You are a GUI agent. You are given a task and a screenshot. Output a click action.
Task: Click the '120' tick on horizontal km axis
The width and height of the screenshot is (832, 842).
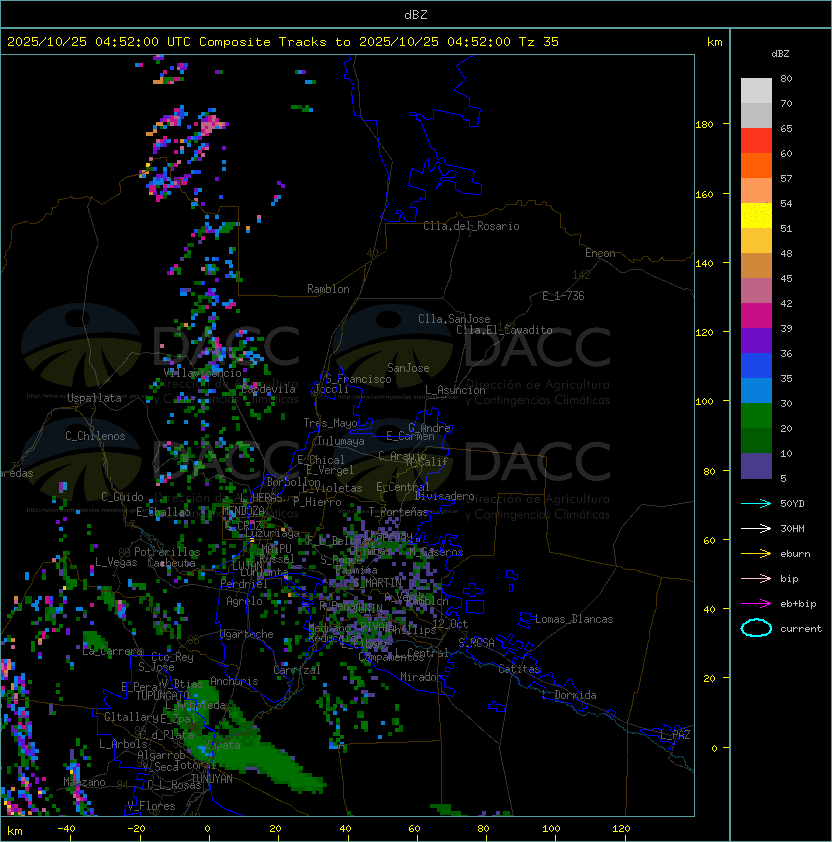(621, 829)
